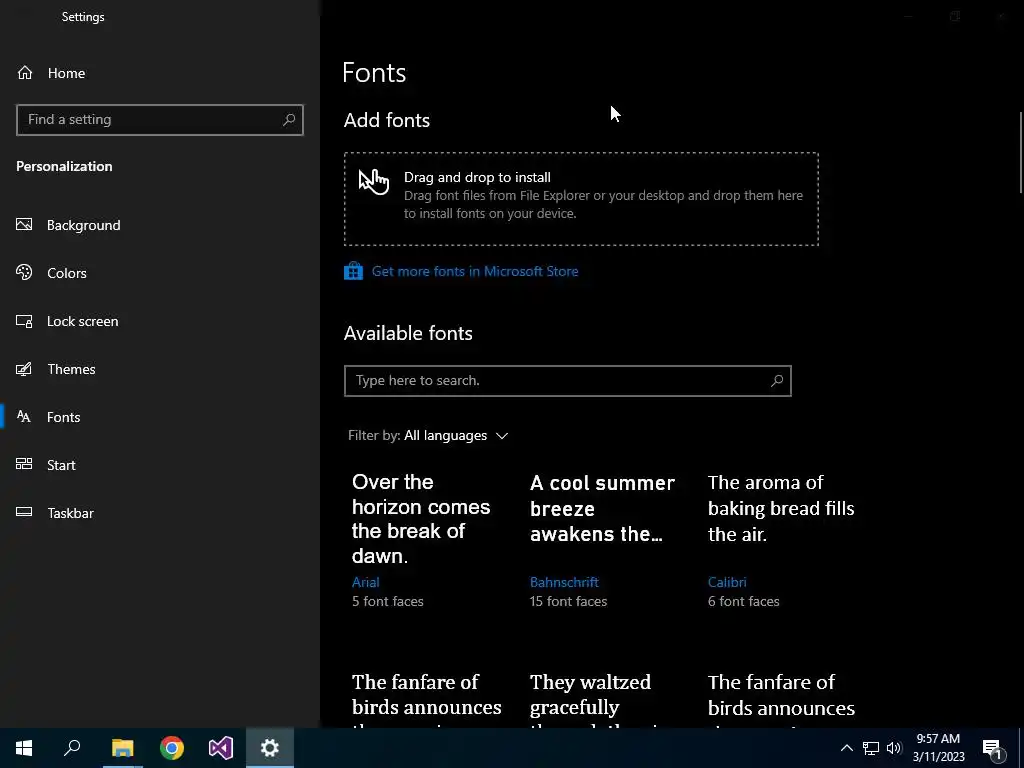
Task: Open the Calibri font family
Action: (727, 582)
